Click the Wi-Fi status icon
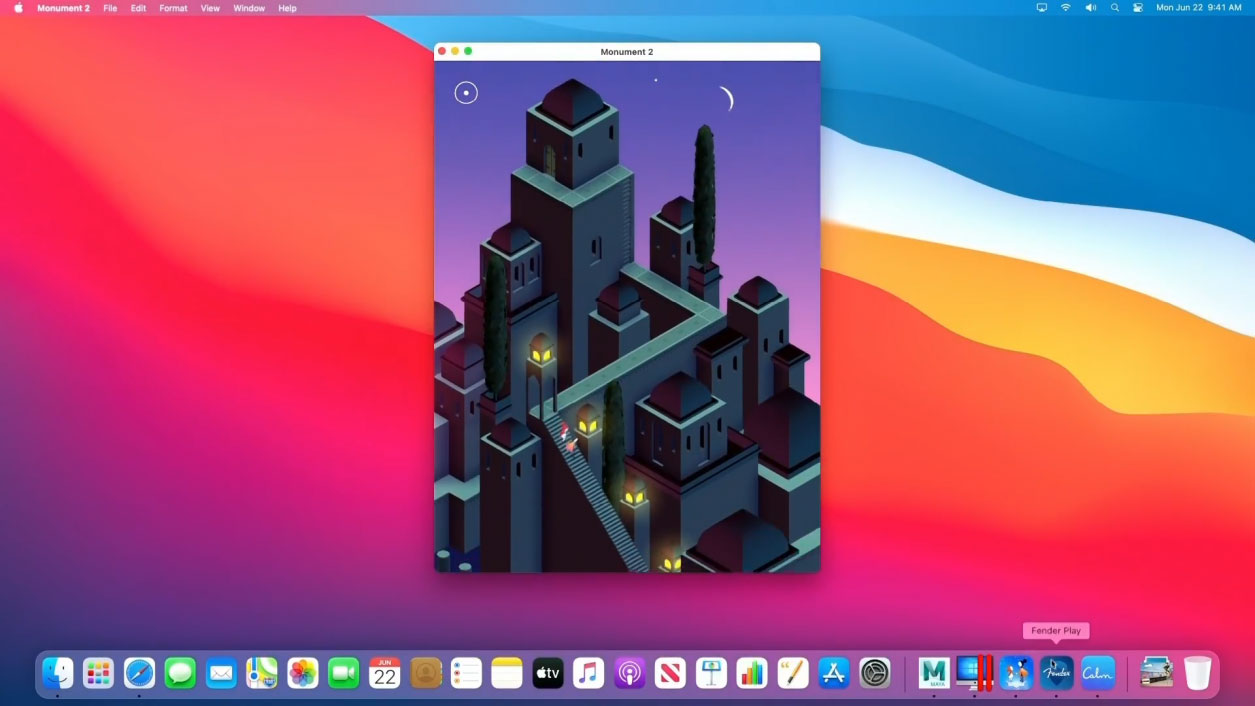 (1066, 8)
